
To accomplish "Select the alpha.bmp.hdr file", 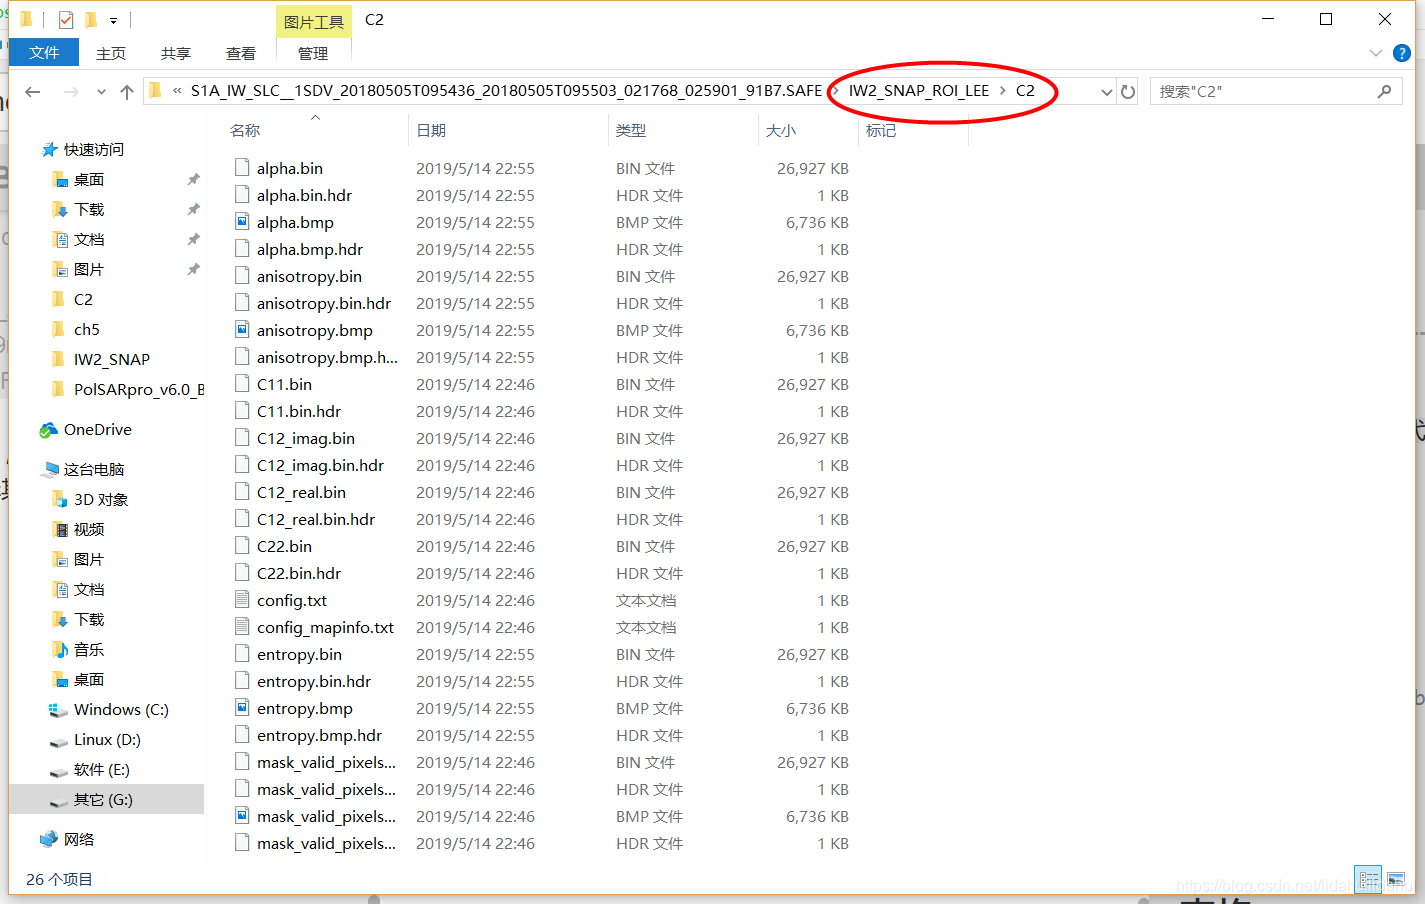I will (x=310, y=249).
